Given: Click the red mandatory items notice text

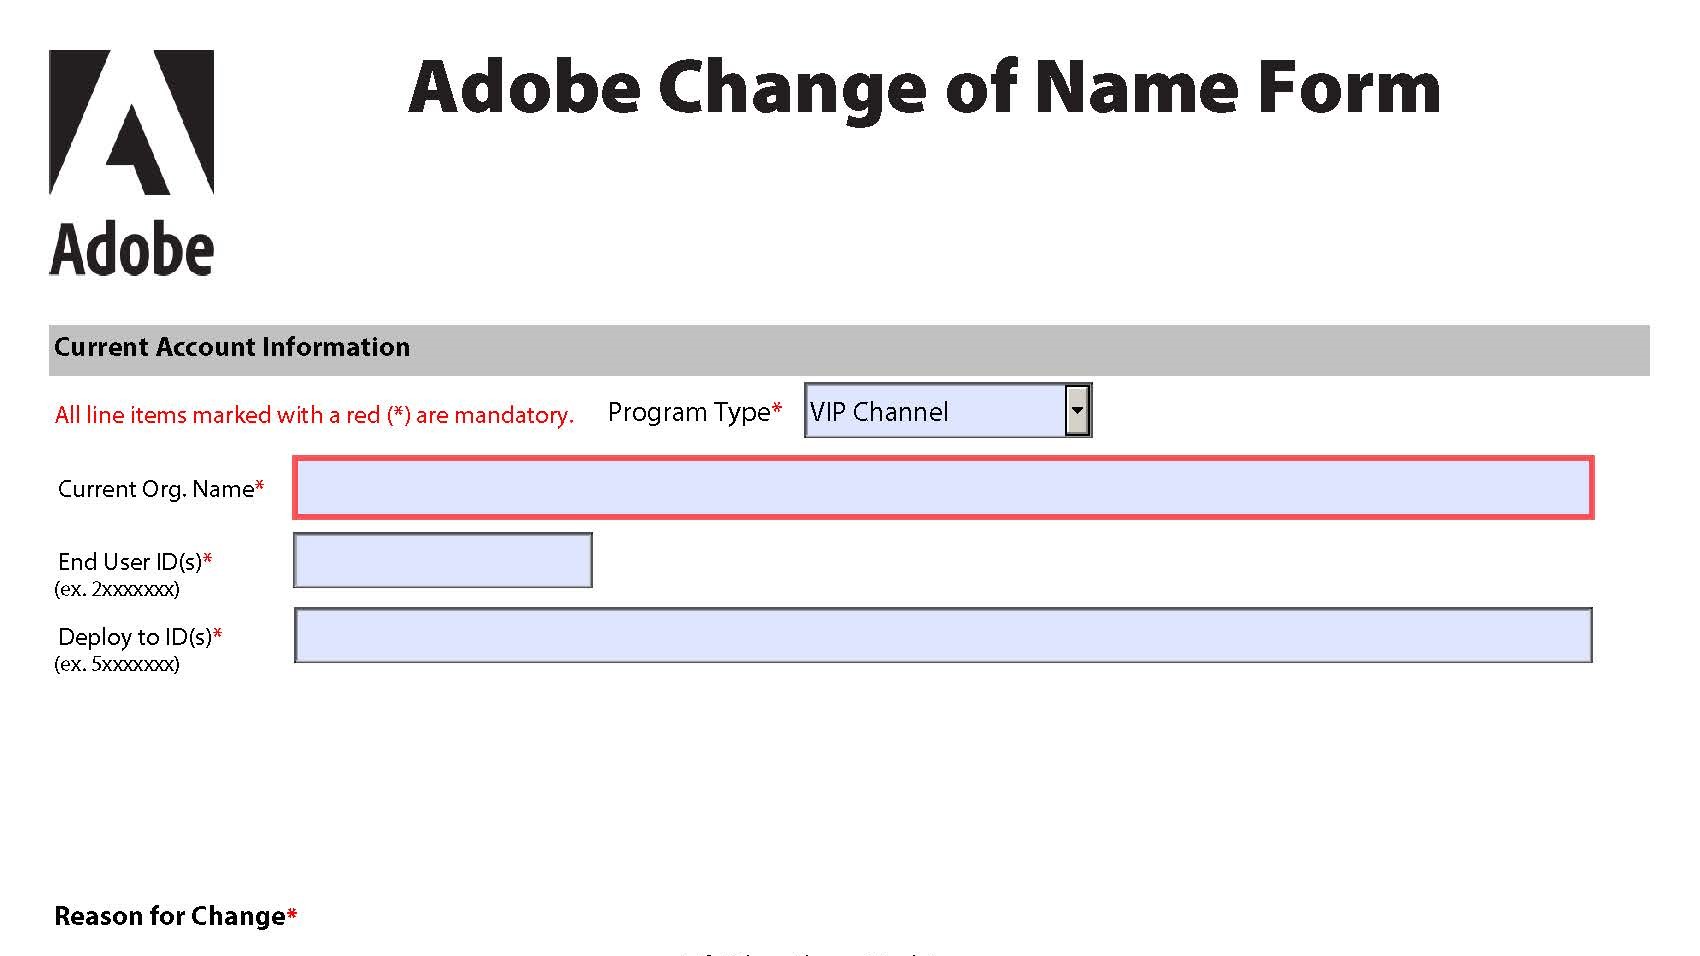Looking at the screenshot, I should tap(314, 415).
